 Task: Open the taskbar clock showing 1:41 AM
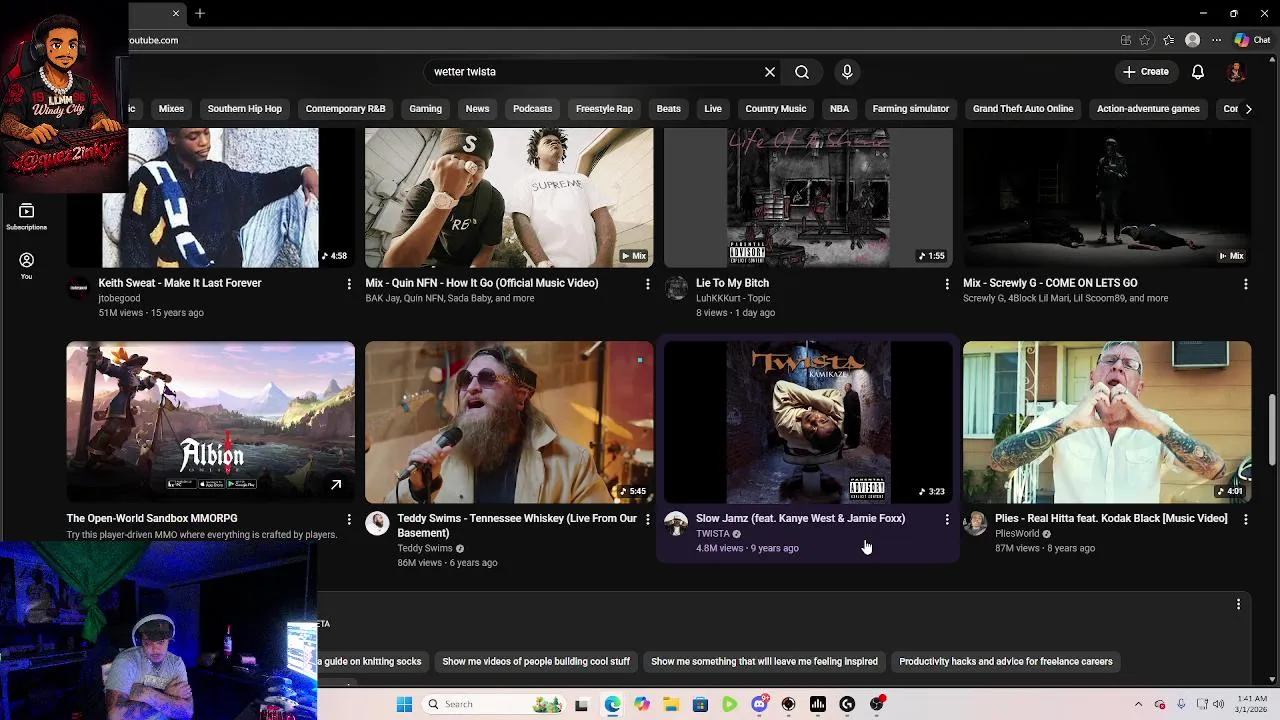[x=1250, y=704]
